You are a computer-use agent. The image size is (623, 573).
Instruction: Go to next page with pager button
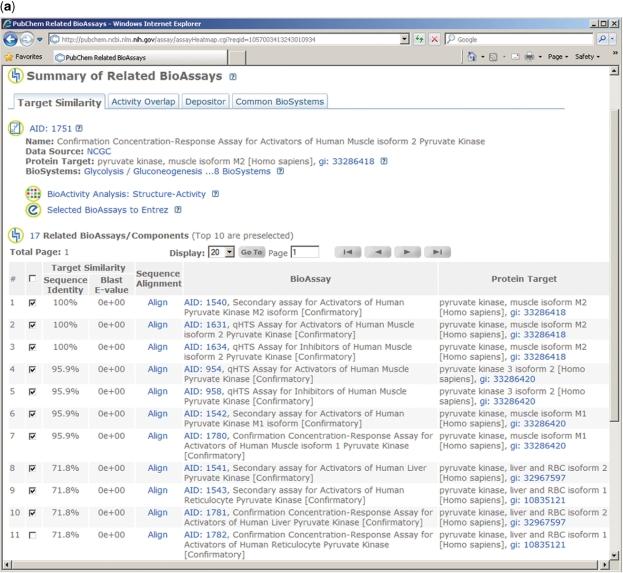coord(407,252)
